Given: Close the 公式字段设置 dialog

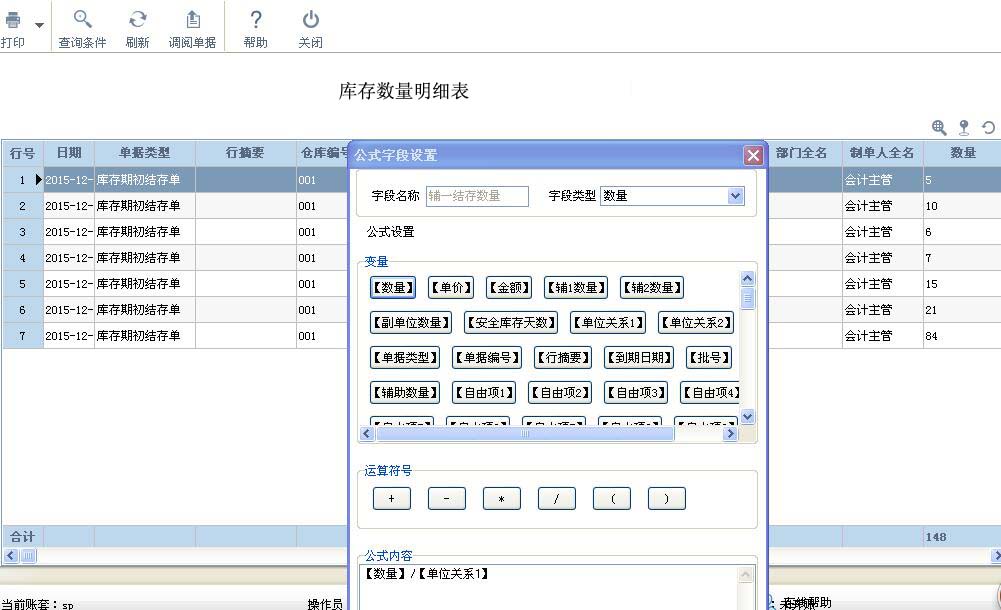Looking at the screenshot, I should 753,155.
